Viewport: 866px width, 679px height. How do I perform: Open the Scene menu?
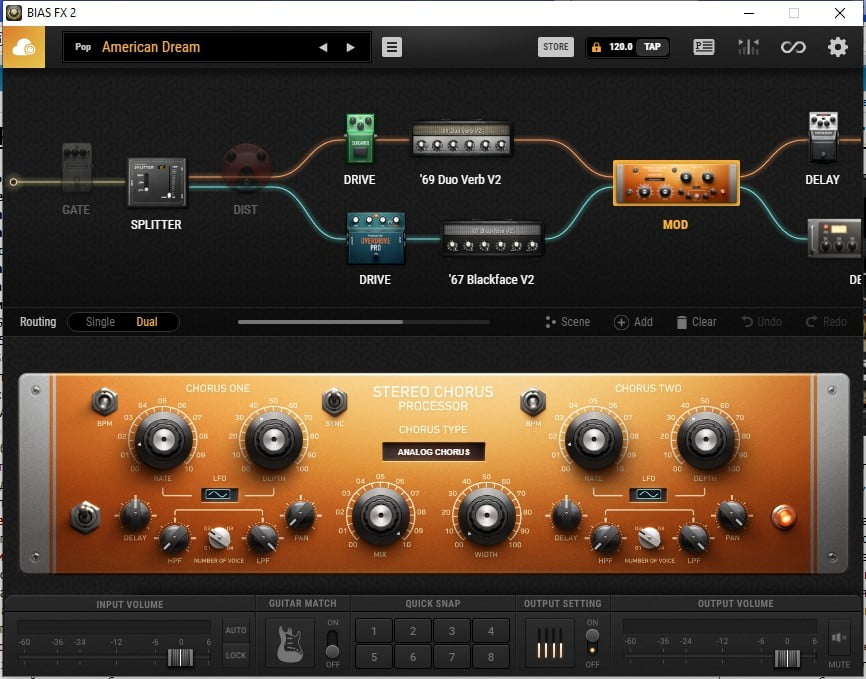point(568,322)
